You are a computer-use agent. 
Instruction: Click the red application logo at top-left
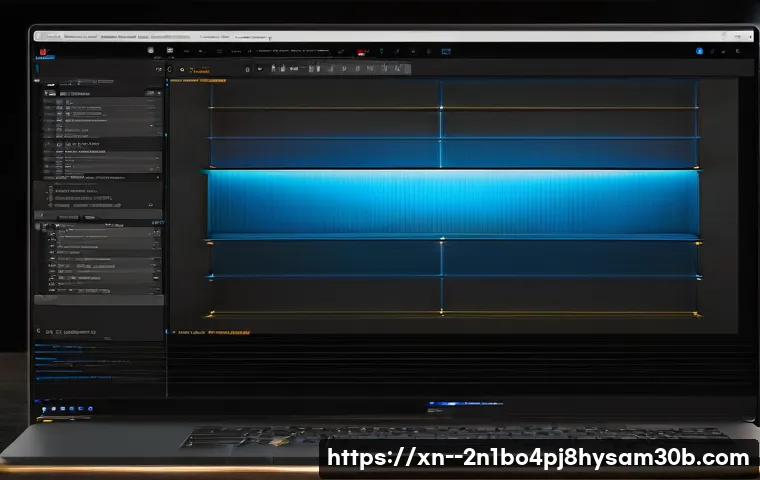tap(42, 50)
